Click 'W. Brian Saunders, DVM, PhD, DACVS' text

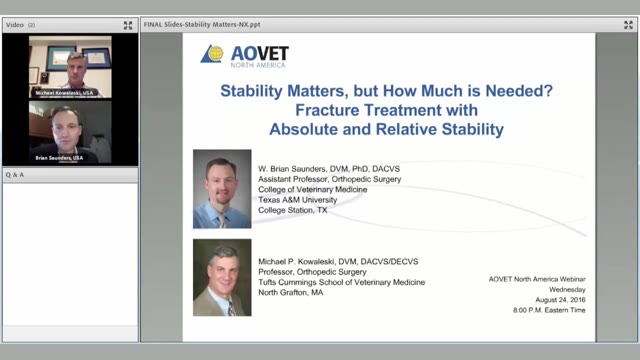coord(329,169)
